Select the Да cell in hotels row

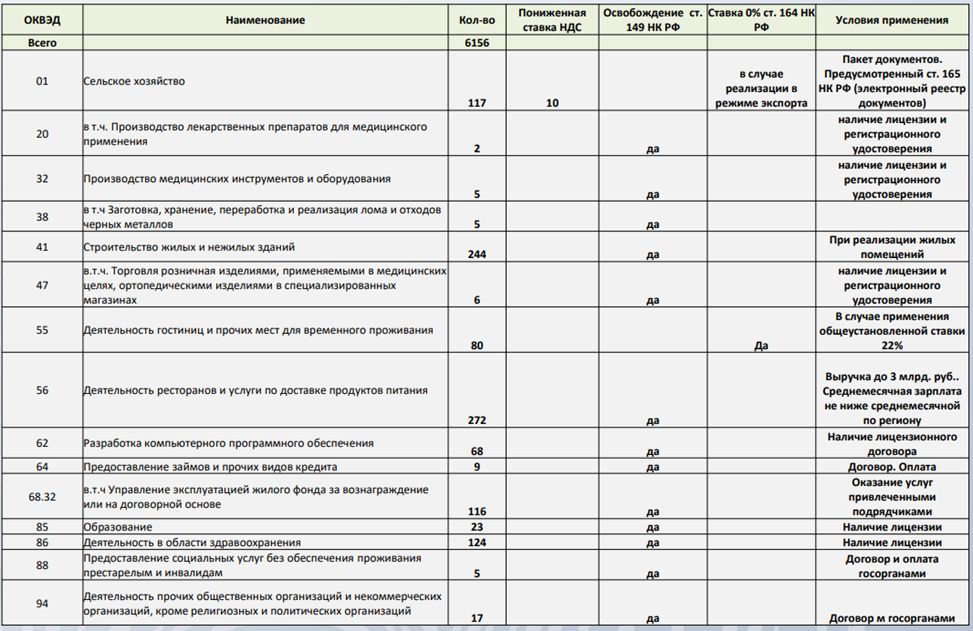click(761, 345)
